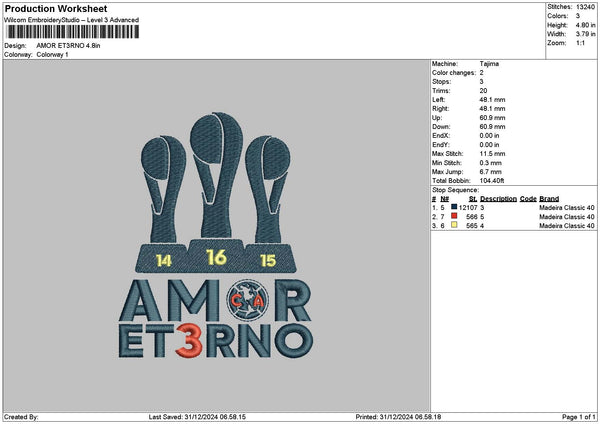Click the 'St.' column header
The width and height of the screenshot is (600, 424).
click(x=473, y=199)
